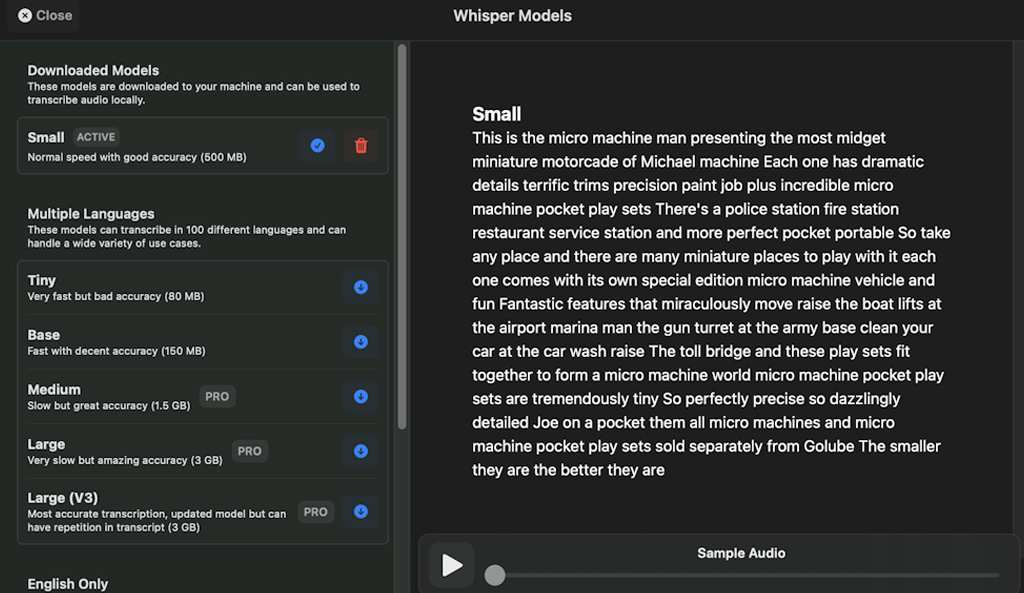The width and height of the screenshot is (1024, 593).
Task: Download the Medium model
Action: click(360, 397)
